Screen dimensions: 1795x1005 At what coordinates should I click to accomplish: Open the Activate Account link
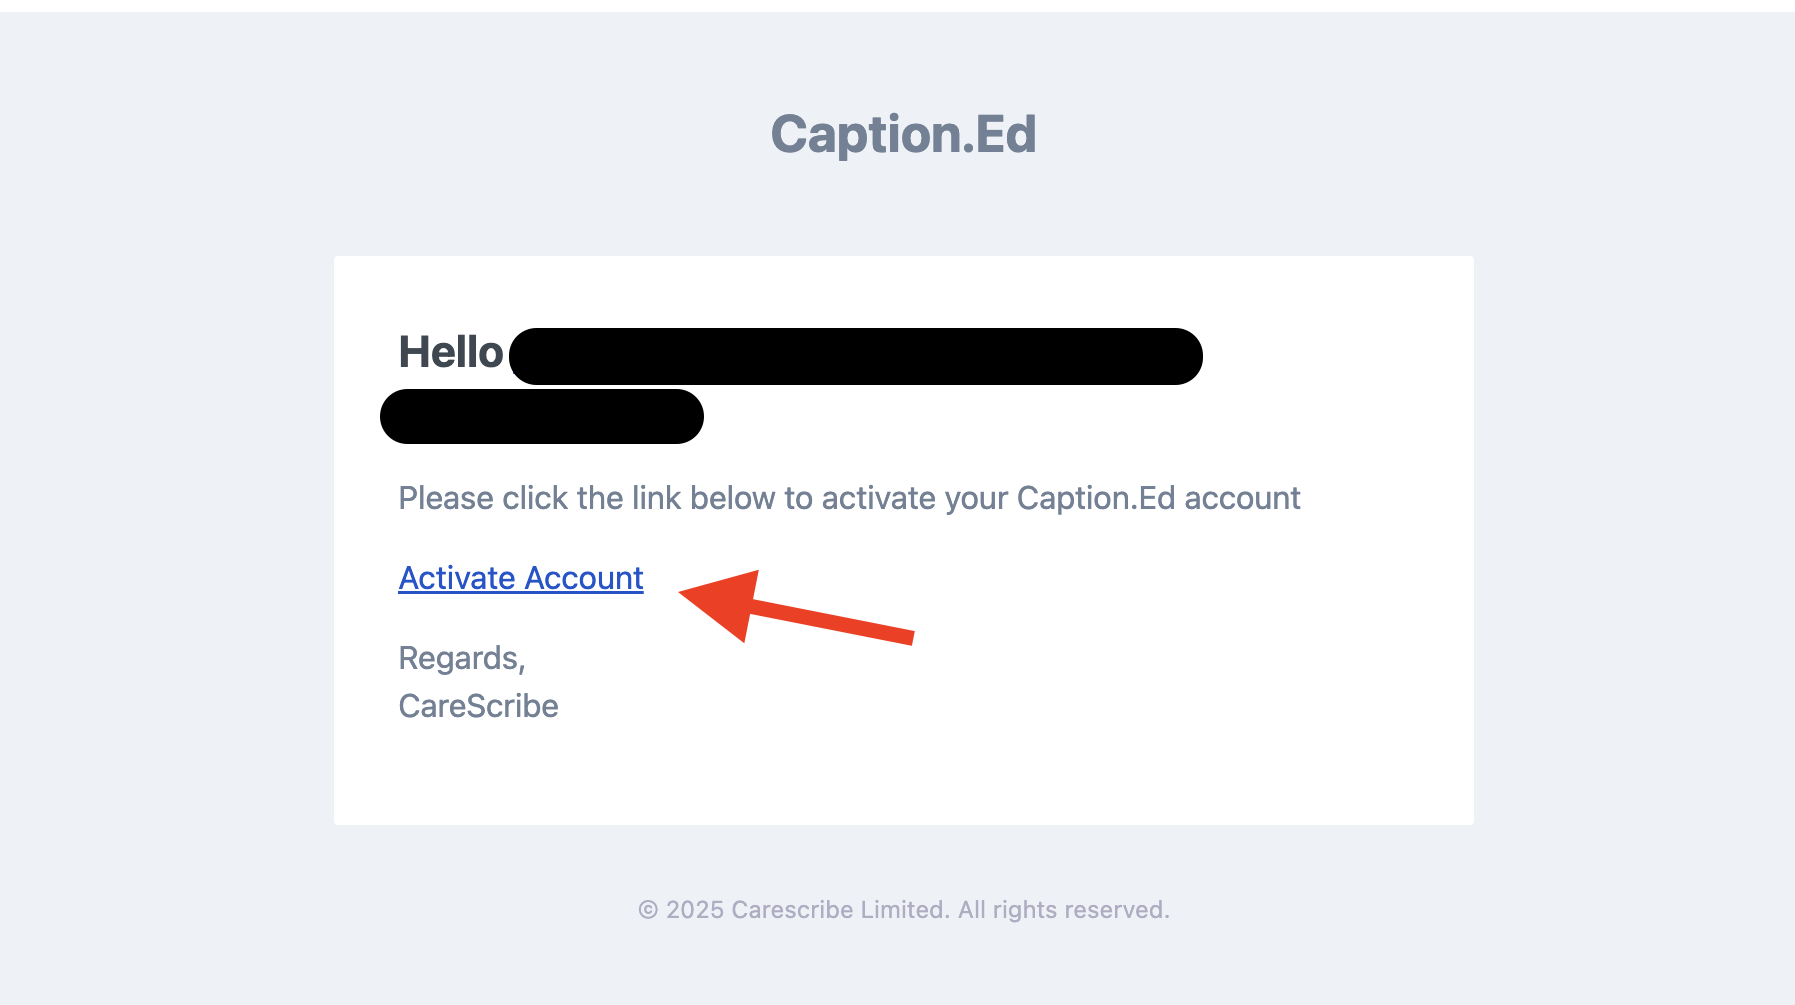[521, 578]
